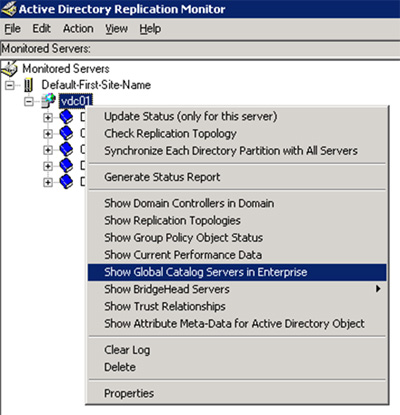Click Delete in the context menu
Image resolution: width=400 pixels, height=415 pixels.
point(237,367)
